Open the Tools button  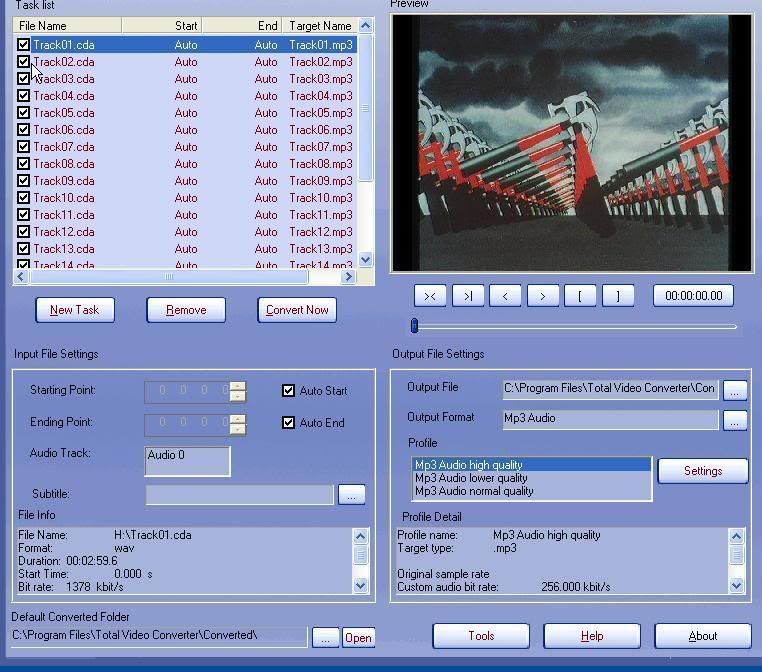click(x=481, y=636)
